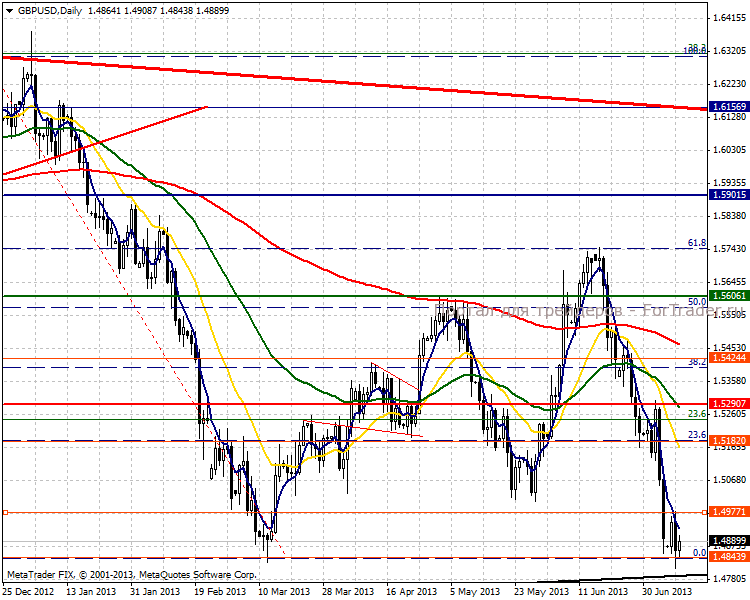750x600 pixels.
Task: Click the 50.0 Fibonacci level label
Action: pyautogui.click(x=697, y=301)
